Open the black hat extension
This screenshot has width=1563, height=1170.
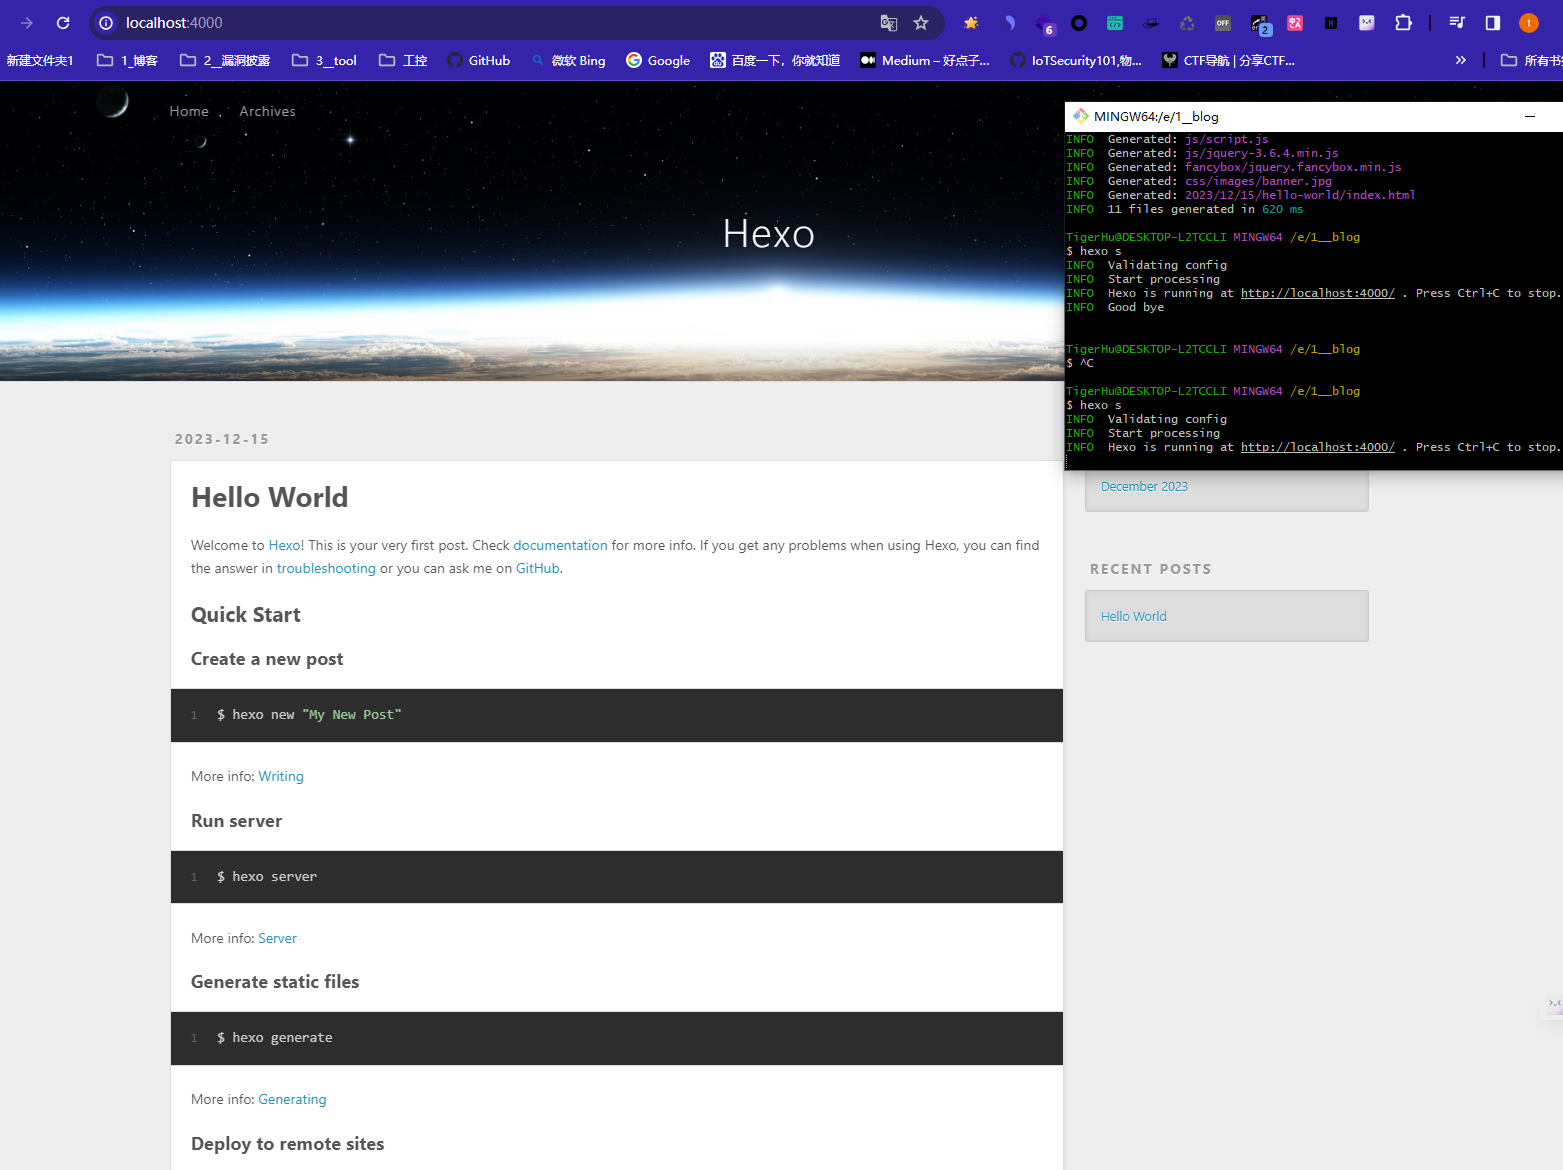pos(1151,23)
